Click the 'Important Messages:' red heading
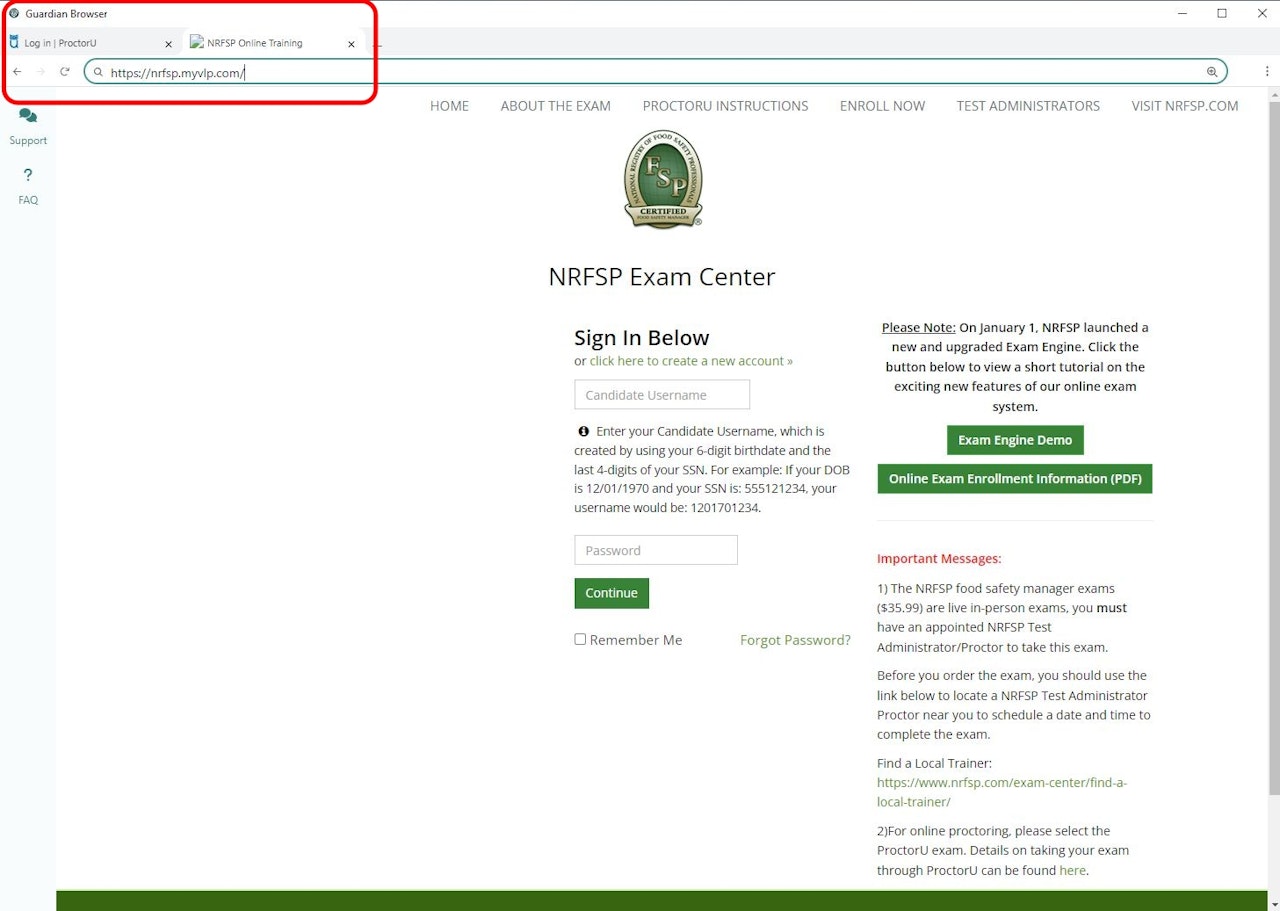1280x911 pixels. (x=939, y=559)
